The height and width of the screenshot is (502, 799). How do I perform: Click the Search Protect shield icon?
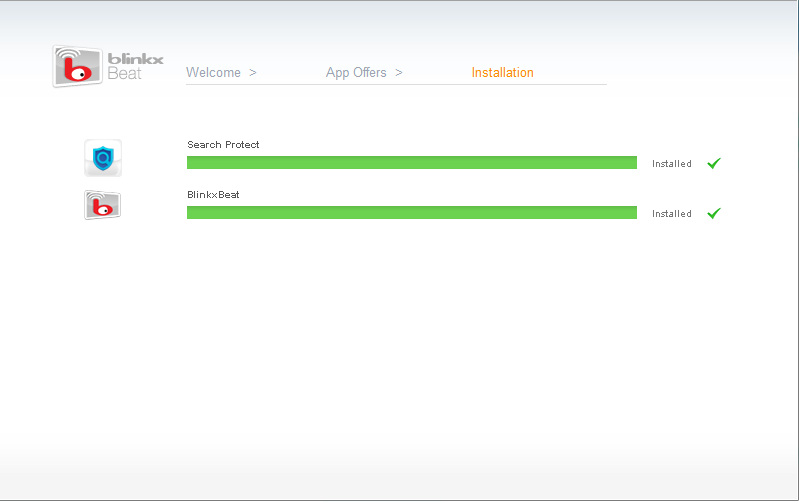tap(103, 158)
